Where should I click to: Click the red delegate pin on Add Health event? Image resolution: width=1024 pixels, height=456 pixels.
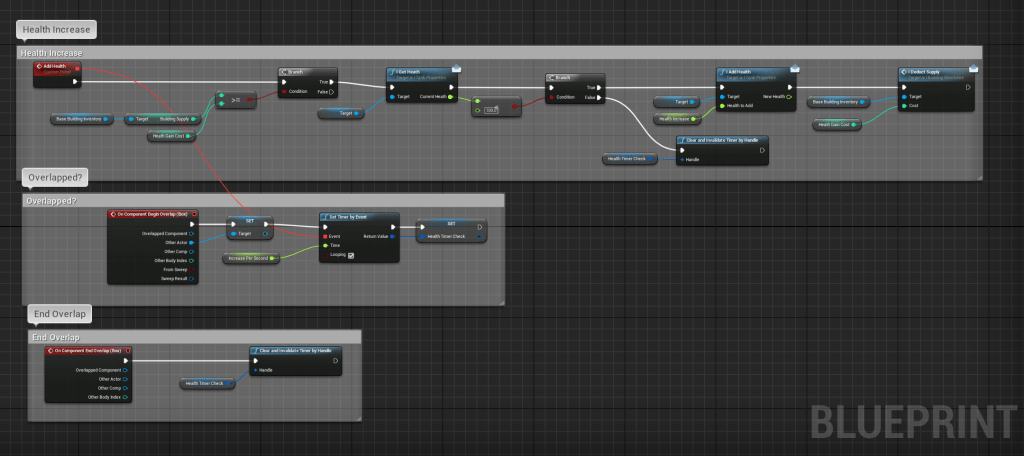[78, 67]
